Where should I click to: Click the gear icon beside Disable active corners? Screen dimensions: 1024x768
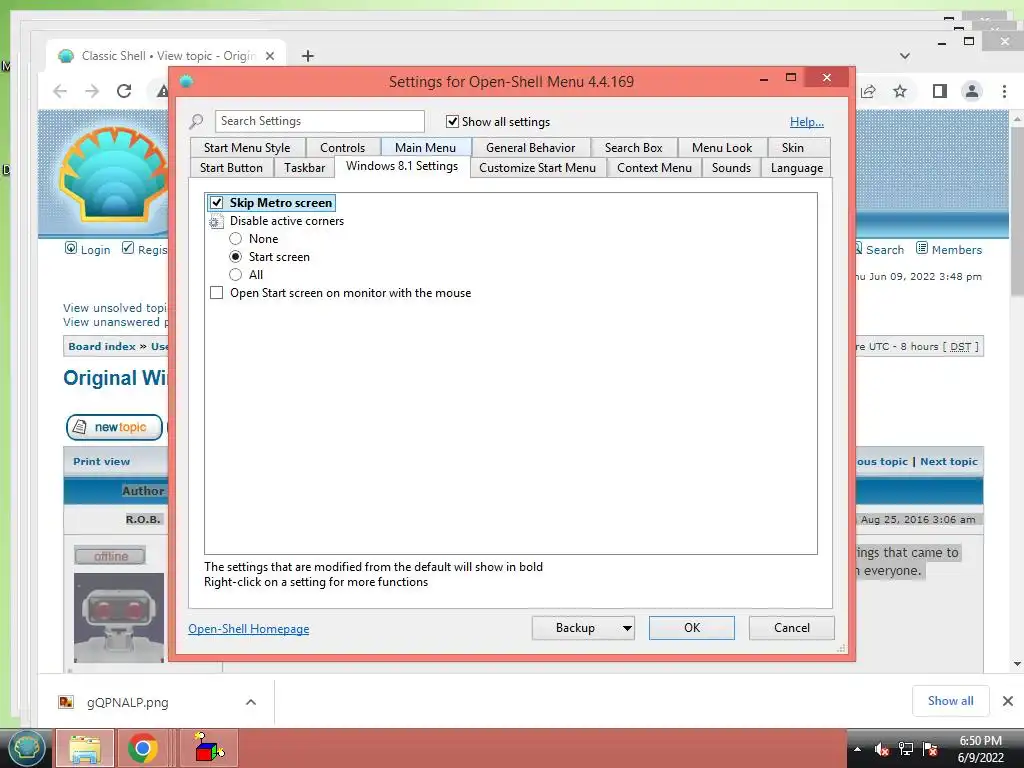click(x=216, y=221)
